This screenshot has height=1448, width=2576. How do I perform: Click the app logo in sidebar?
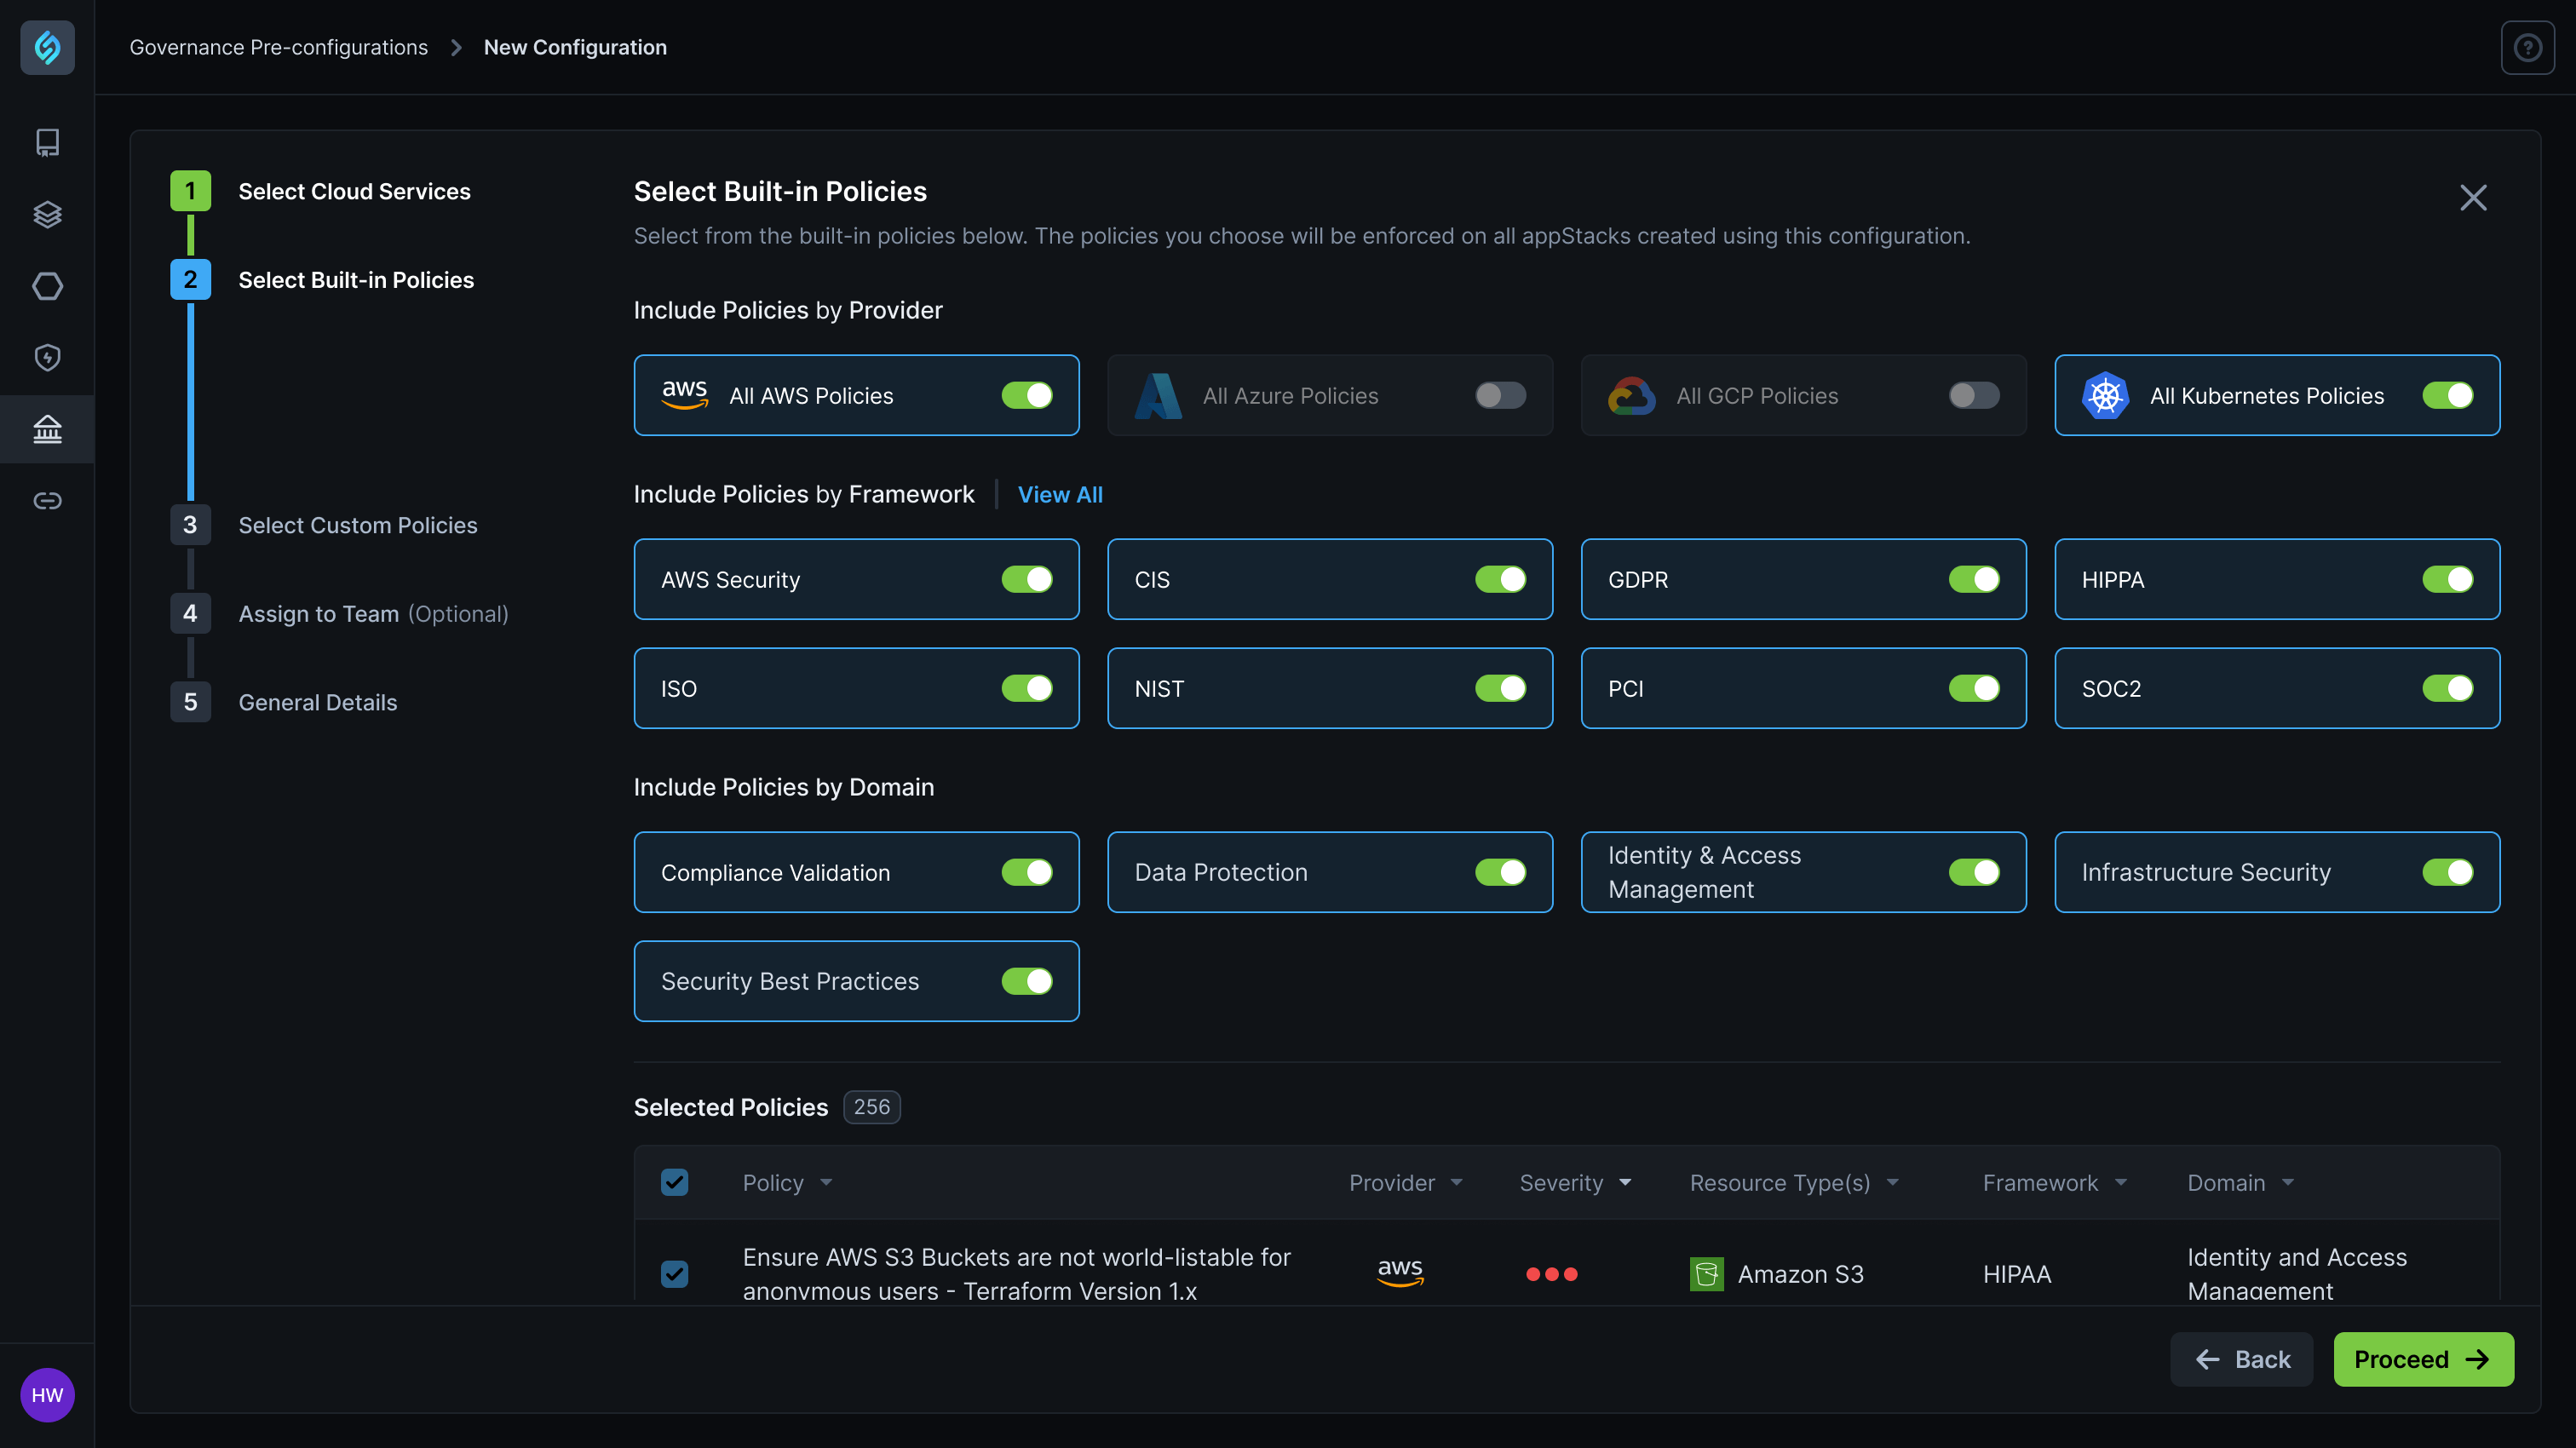click(x=47, y=47)
